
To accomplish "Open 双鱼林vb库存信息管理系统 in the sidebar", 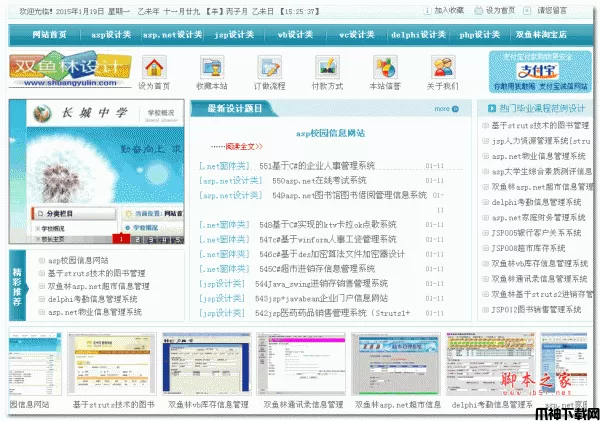I will pos(540,263).
